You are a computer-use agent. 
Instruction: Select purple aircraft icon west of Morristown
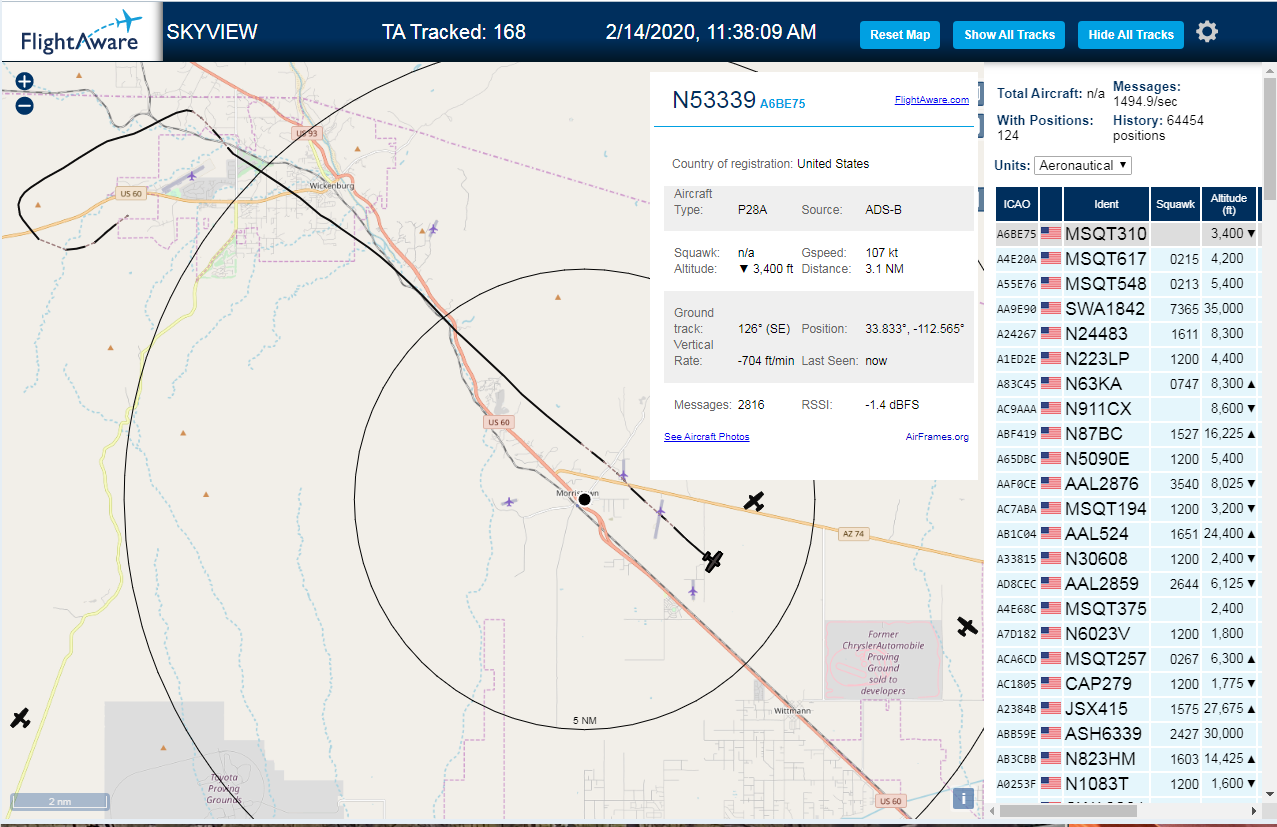point(510,501)
